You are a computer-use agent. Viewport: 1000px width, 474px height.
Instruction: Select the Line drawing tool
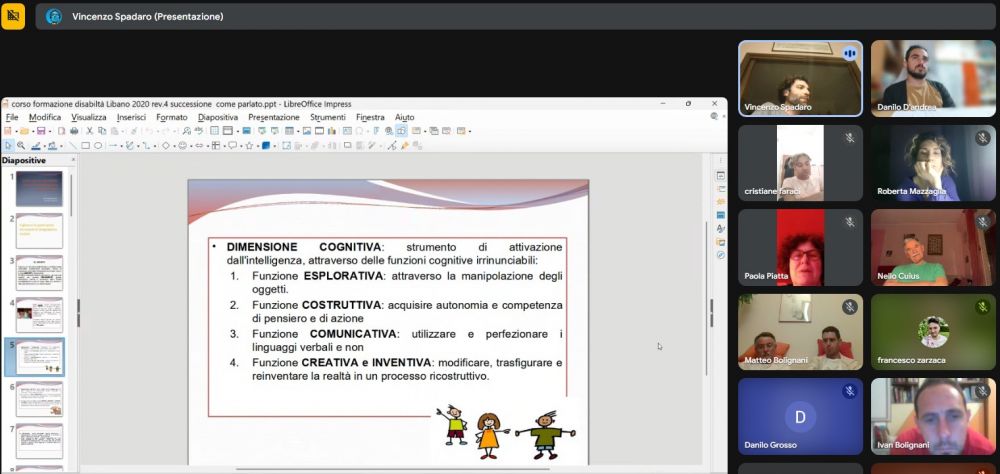[73, 145]
